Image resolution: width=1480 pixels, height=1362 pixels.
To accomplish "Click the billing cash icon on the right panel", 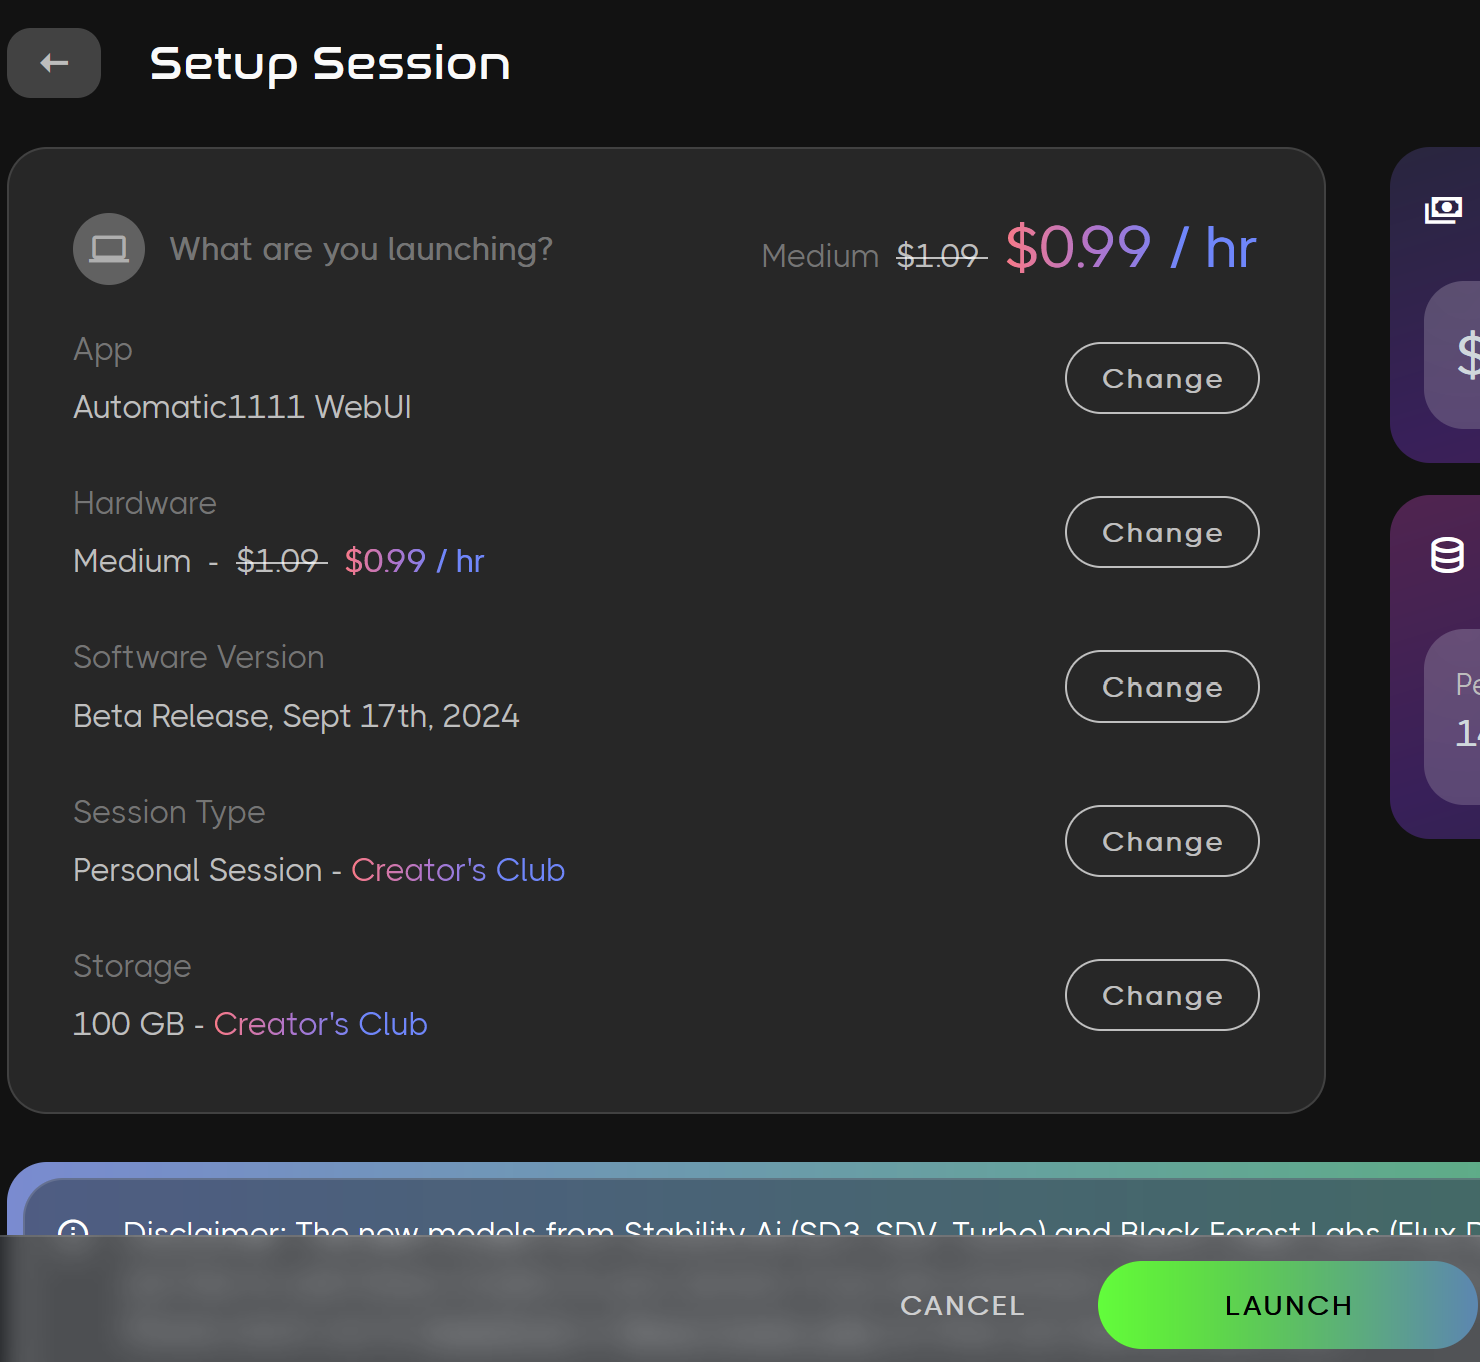I will click(1442, 209).
